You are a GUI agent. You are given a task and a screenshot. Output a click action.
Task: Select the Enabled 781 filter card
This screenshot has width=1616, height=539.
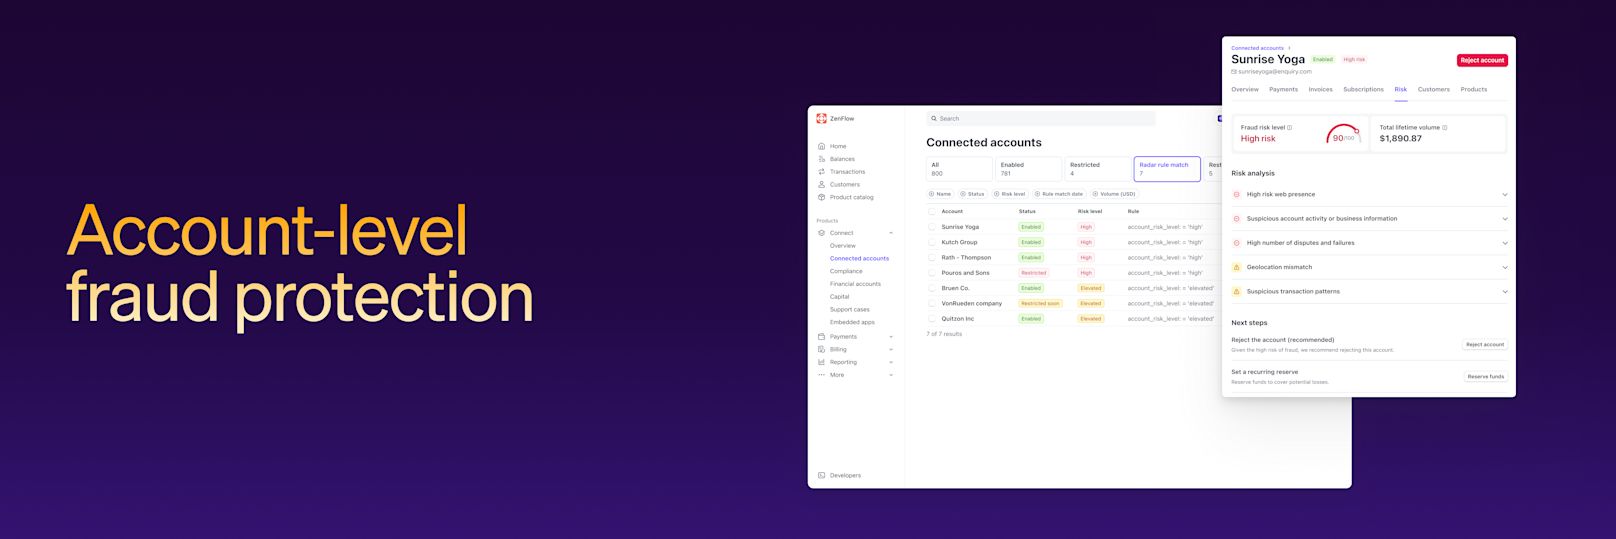pyautogui.click(x=1028, y=169)
